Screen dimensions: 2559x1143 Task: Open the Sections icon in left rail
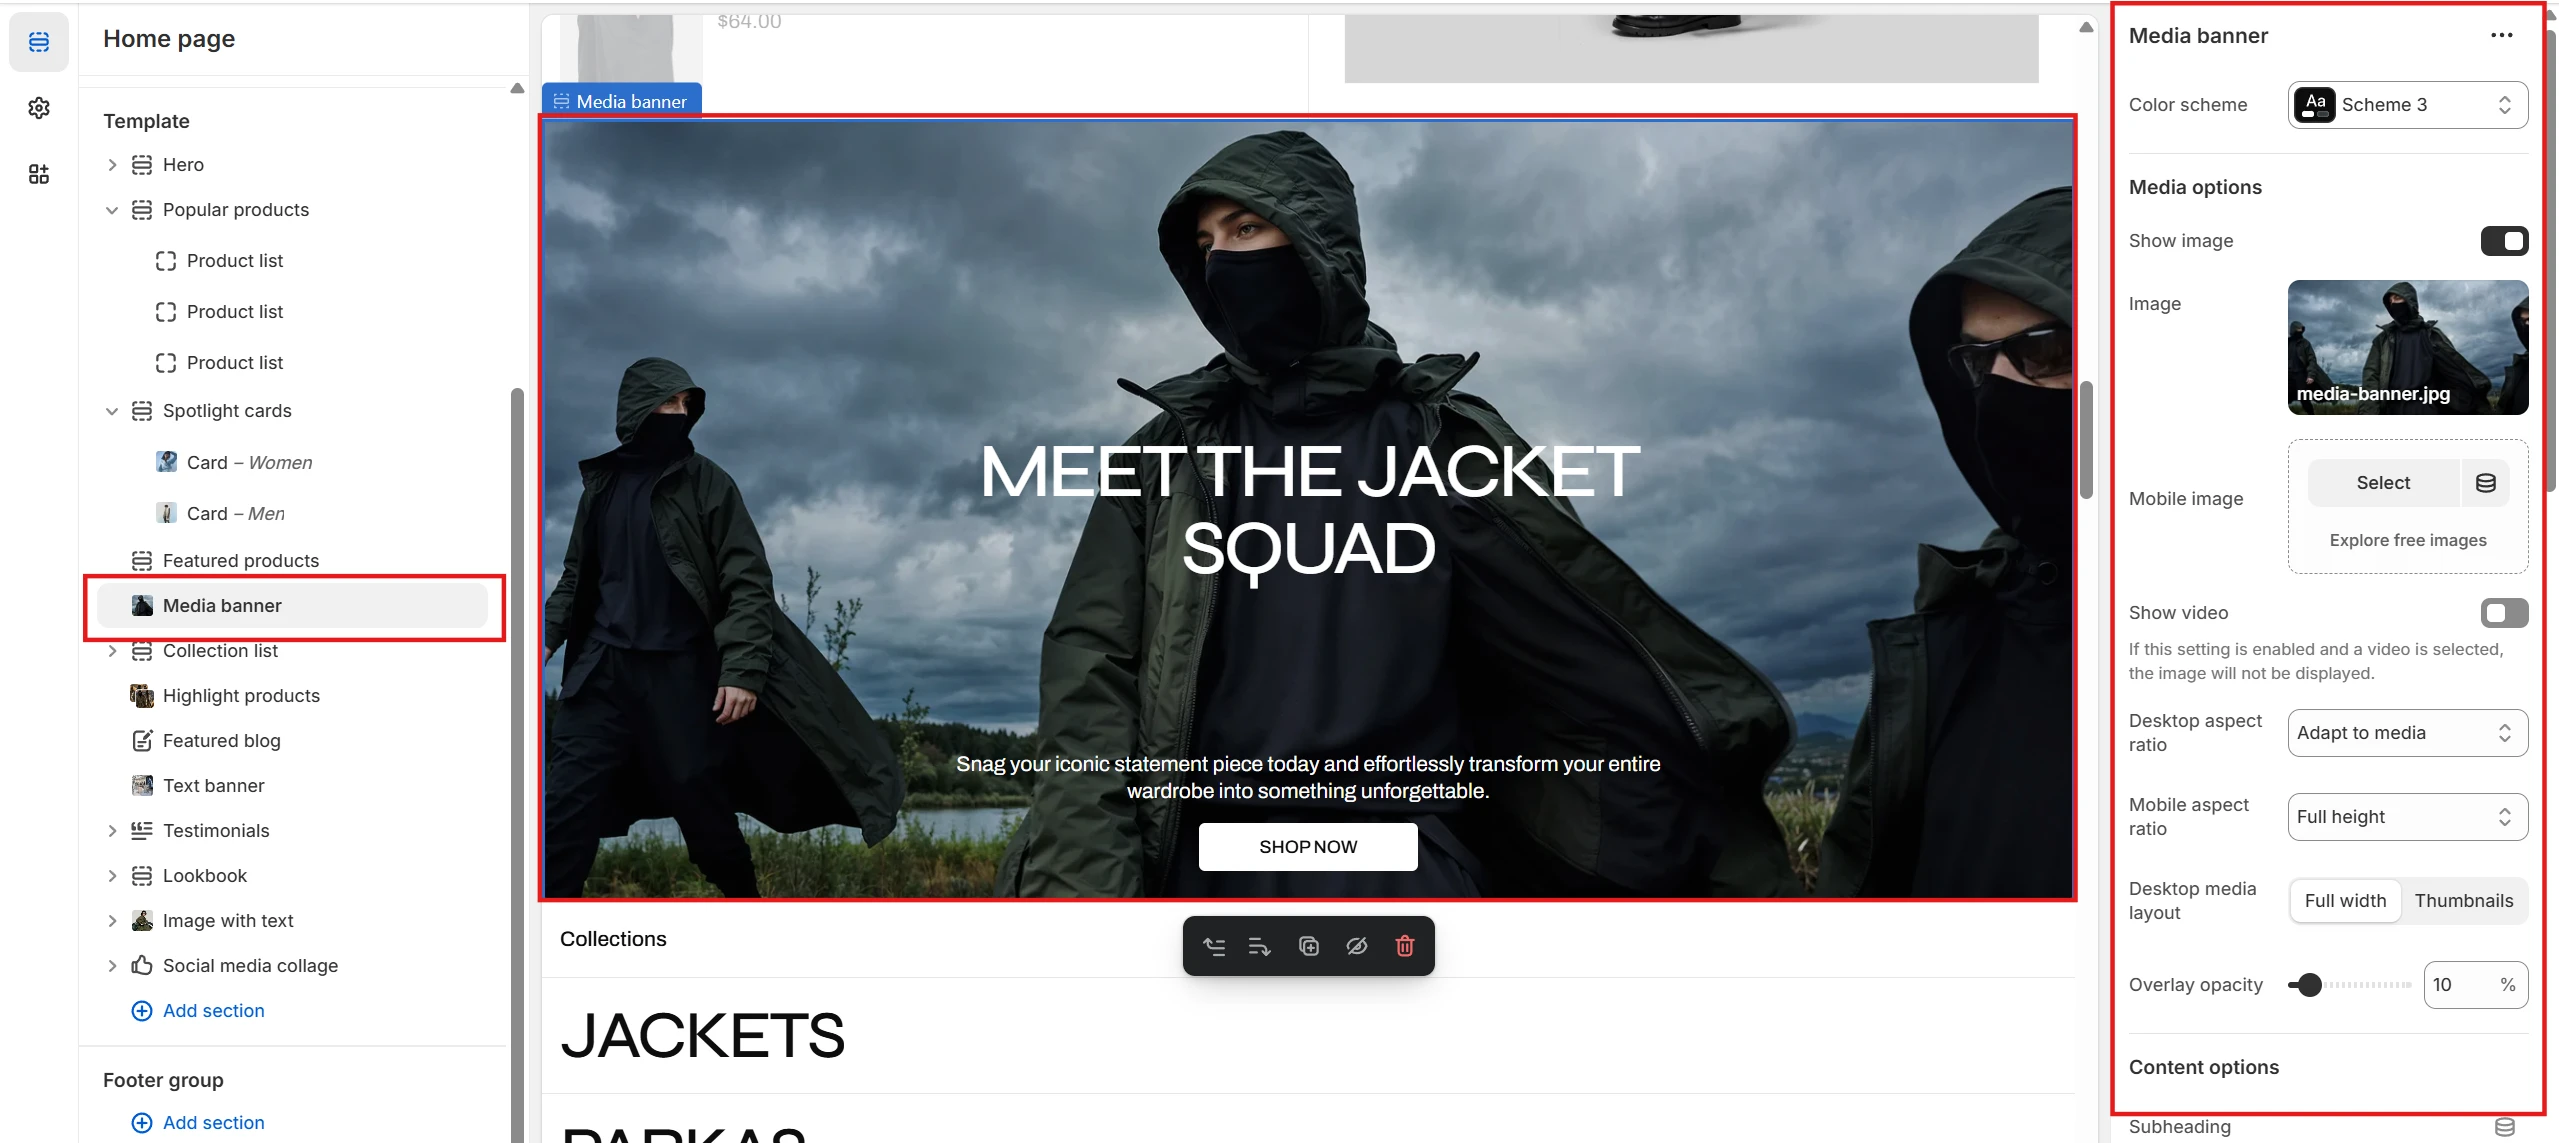[39, 42]
